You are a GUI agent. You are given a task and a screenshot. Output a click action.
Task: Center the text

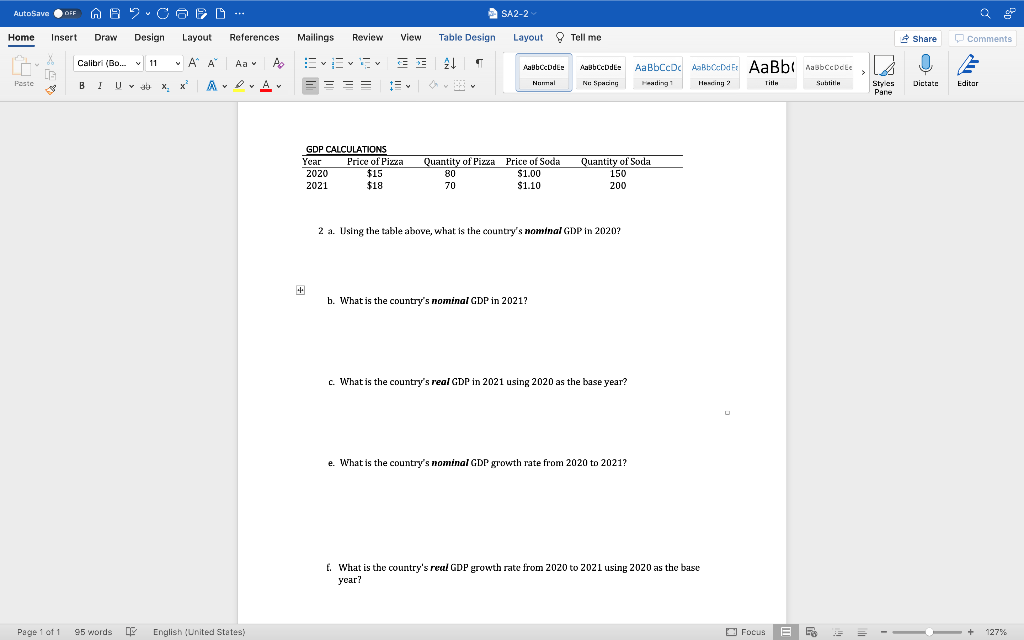329,85
